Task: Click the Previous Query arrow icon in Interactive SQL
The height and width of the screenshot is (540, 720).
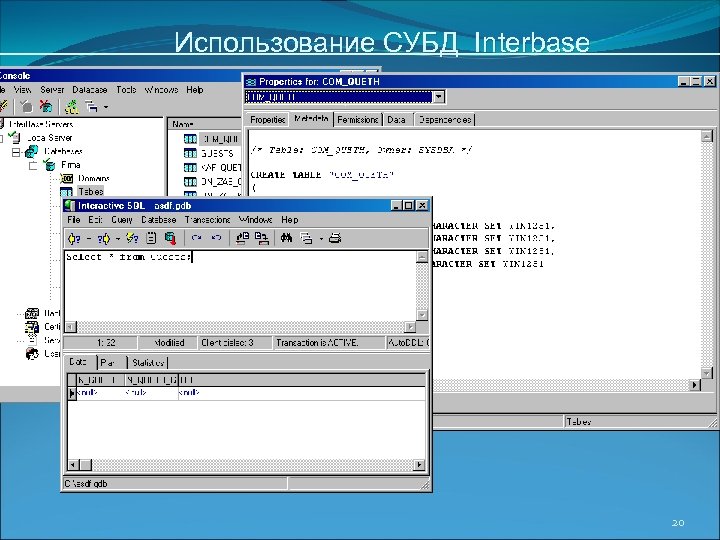Action: click(x=74, y=238)
